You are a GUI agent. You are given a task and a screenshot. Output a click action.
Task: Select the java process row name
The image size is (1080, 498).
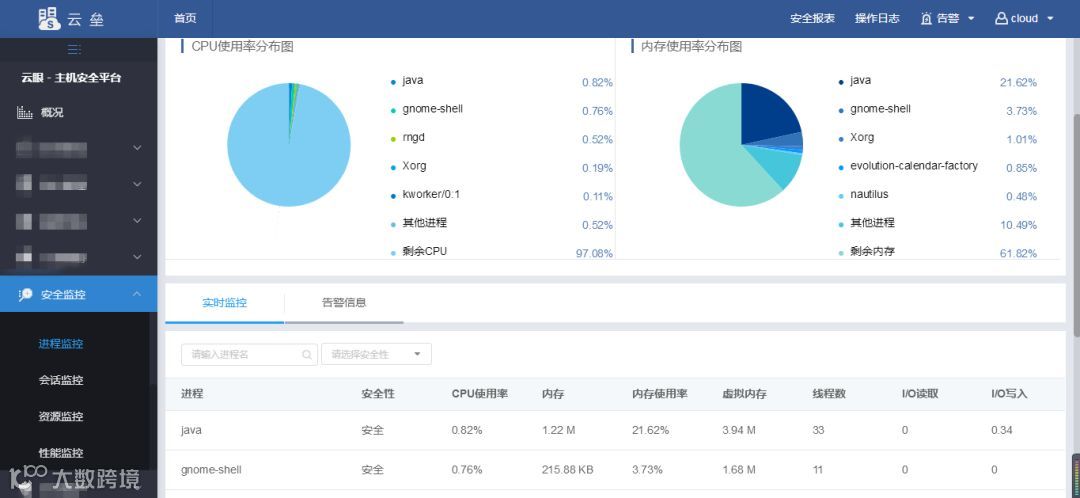[x=191, y=430]
